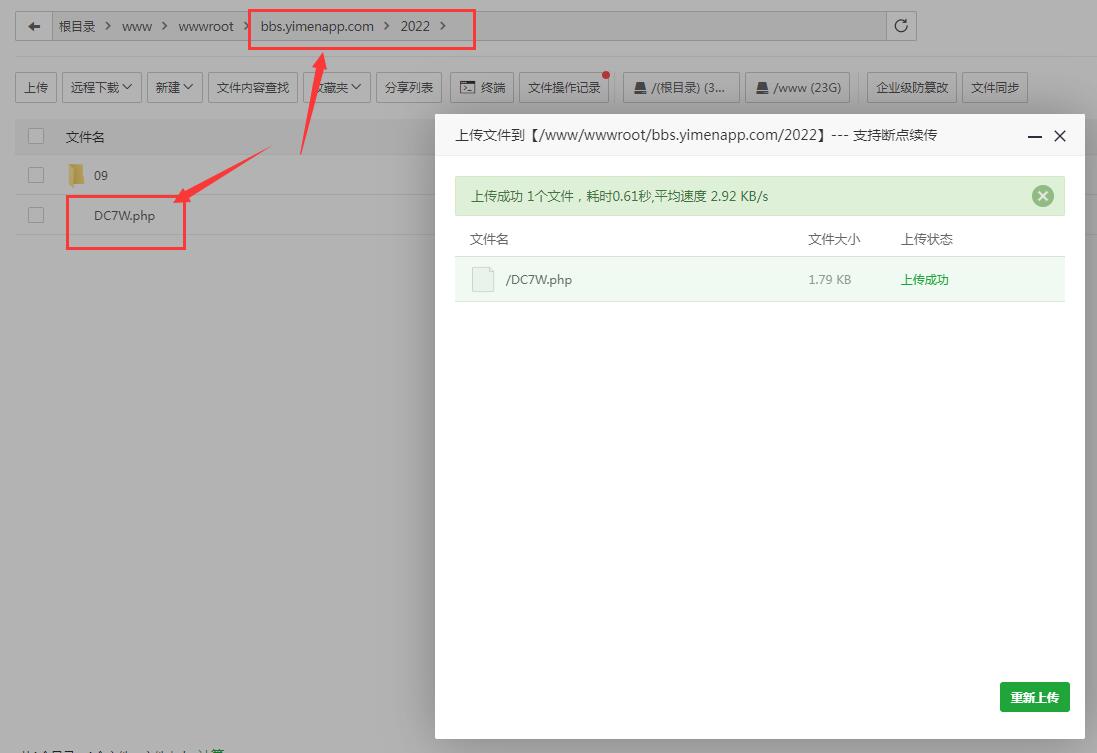This screenshot has width=1097, height=753.
Task: Check the box for DC7W.php
Action: (36, 215)
